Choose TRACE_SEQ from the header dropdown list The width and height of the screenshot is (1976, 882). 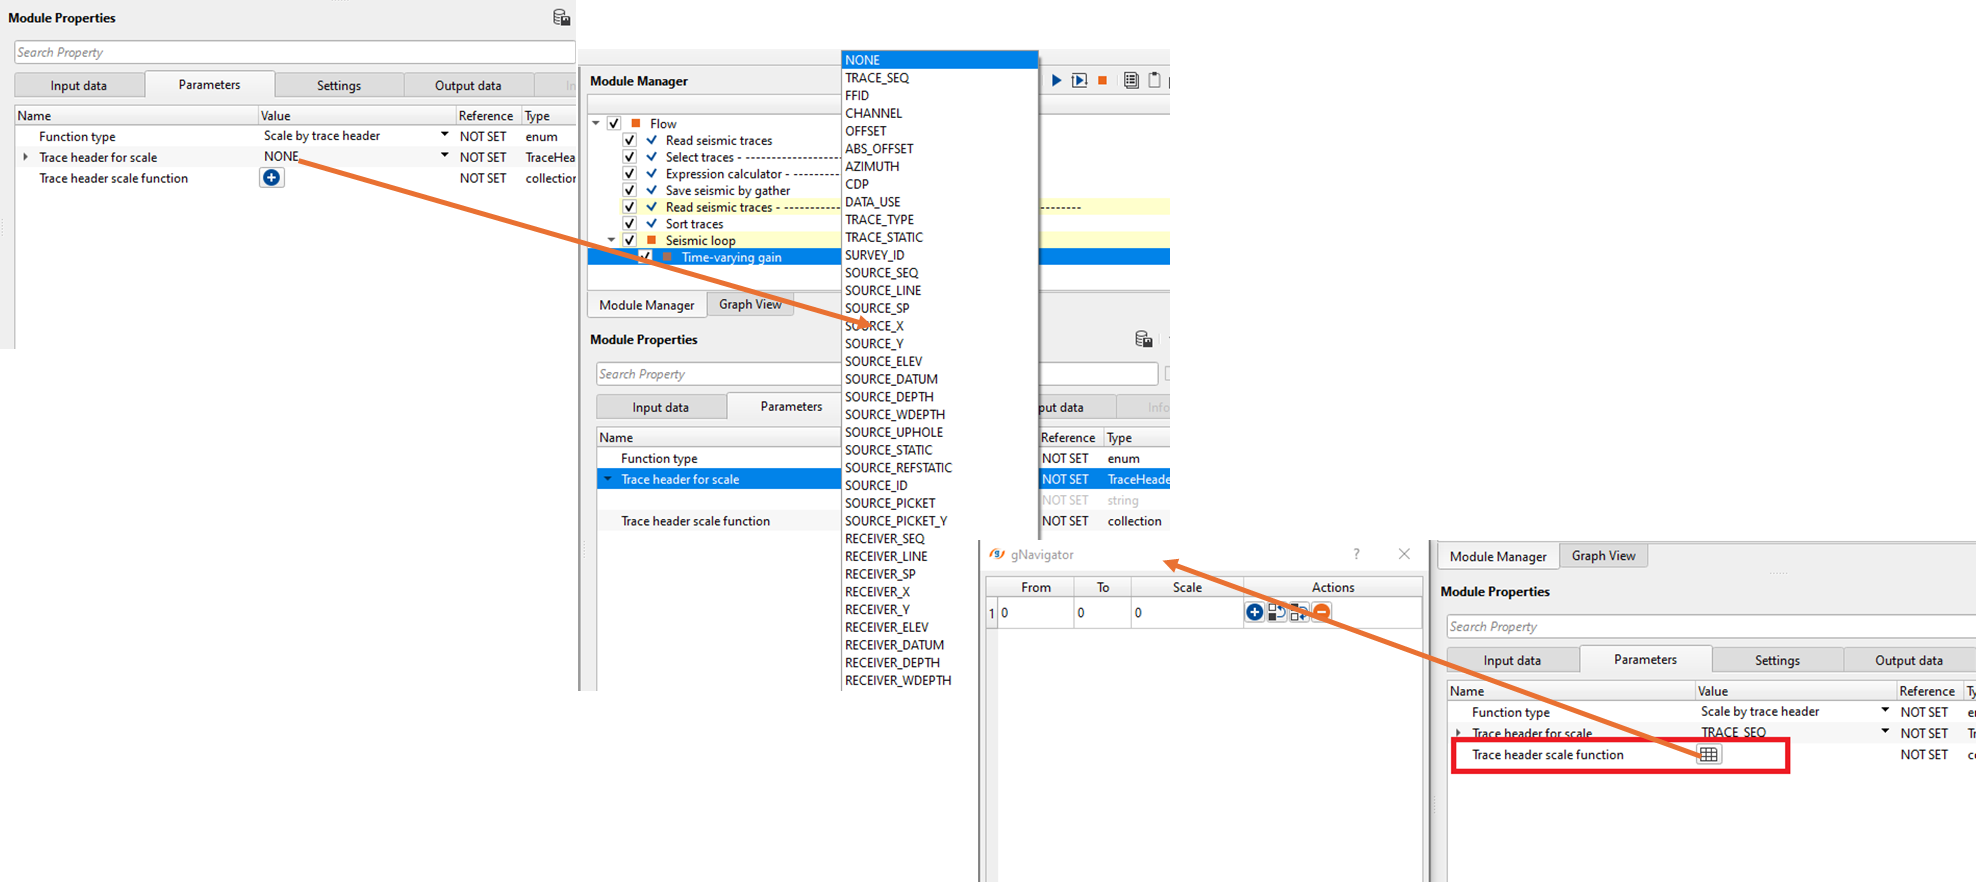[877, 78]
